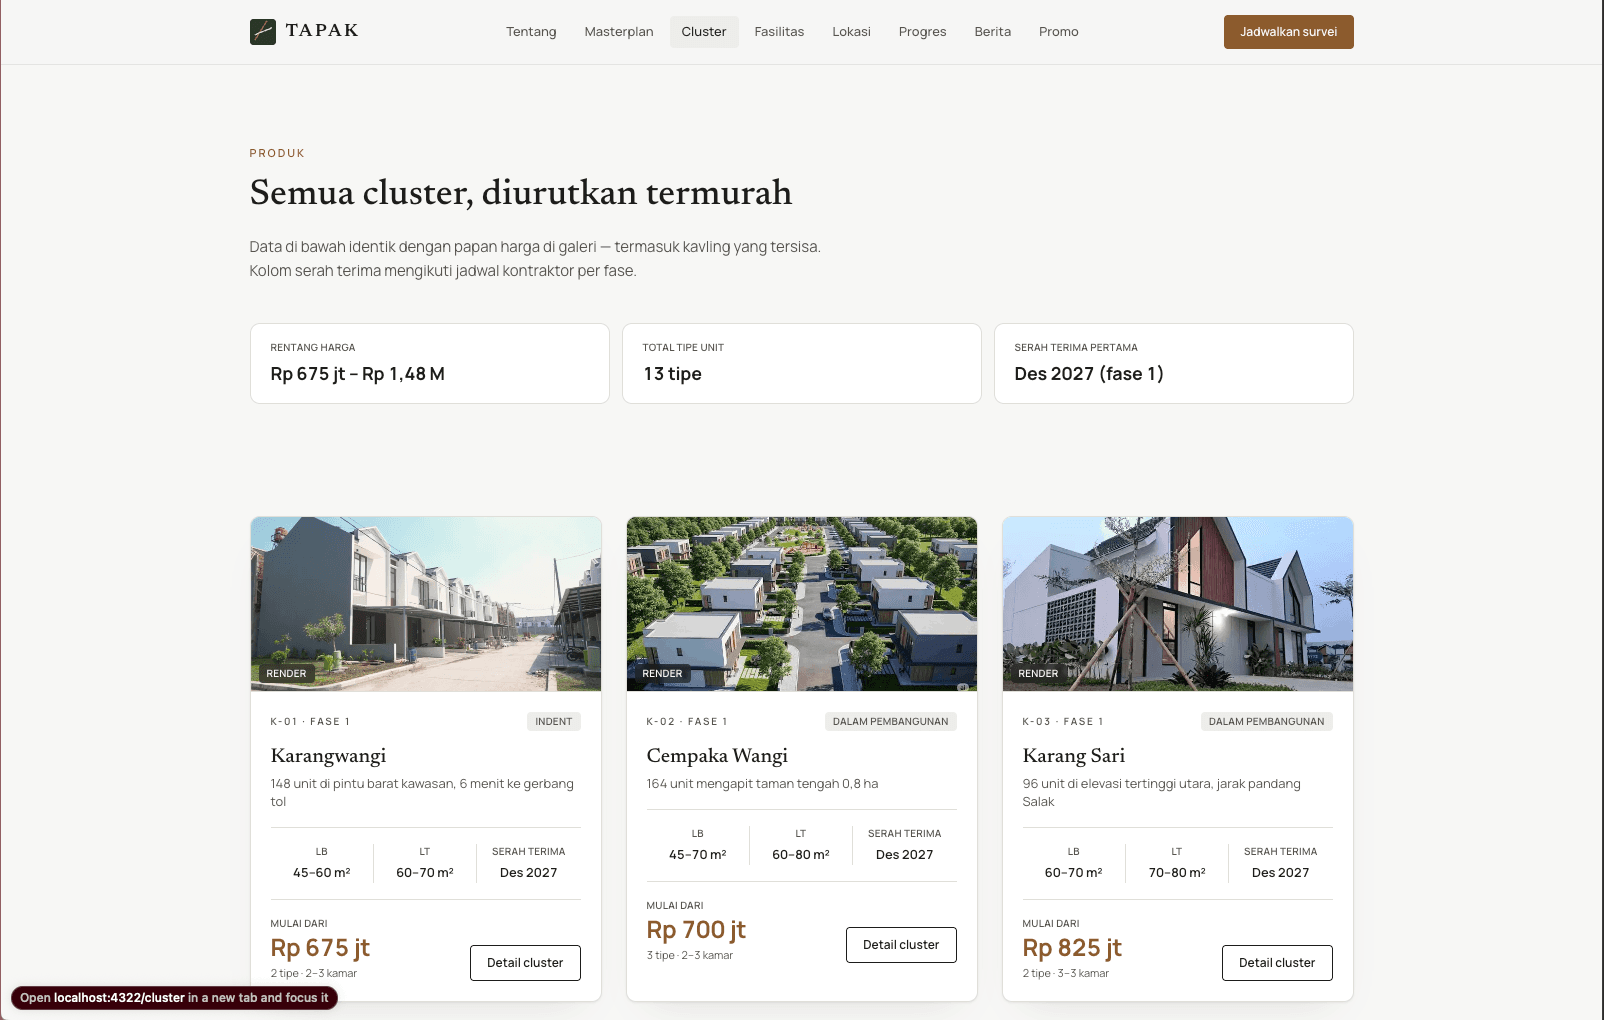Screen dimensions: 1604x1020
Task: Click the 'Rp 675 jt – Rp 1,48 M' value
Action: (x=358, y=374)
